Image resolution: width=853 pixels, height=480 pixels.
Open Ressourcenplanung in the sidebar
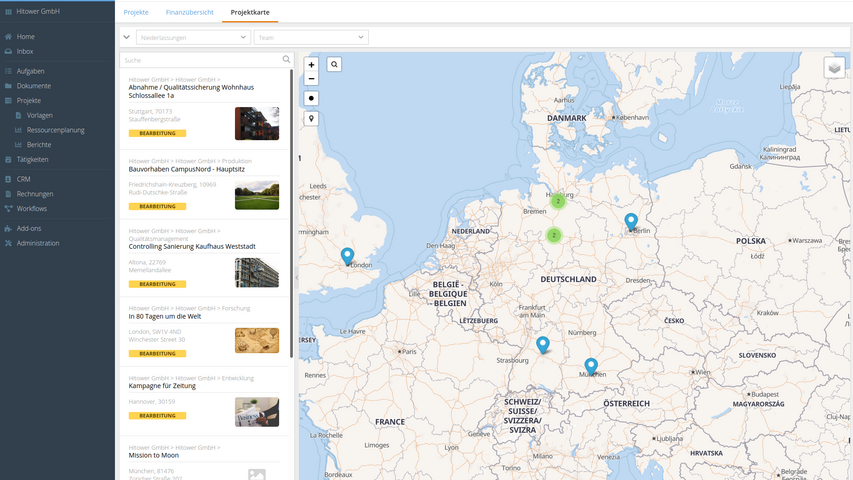click(x=55, y=130)
